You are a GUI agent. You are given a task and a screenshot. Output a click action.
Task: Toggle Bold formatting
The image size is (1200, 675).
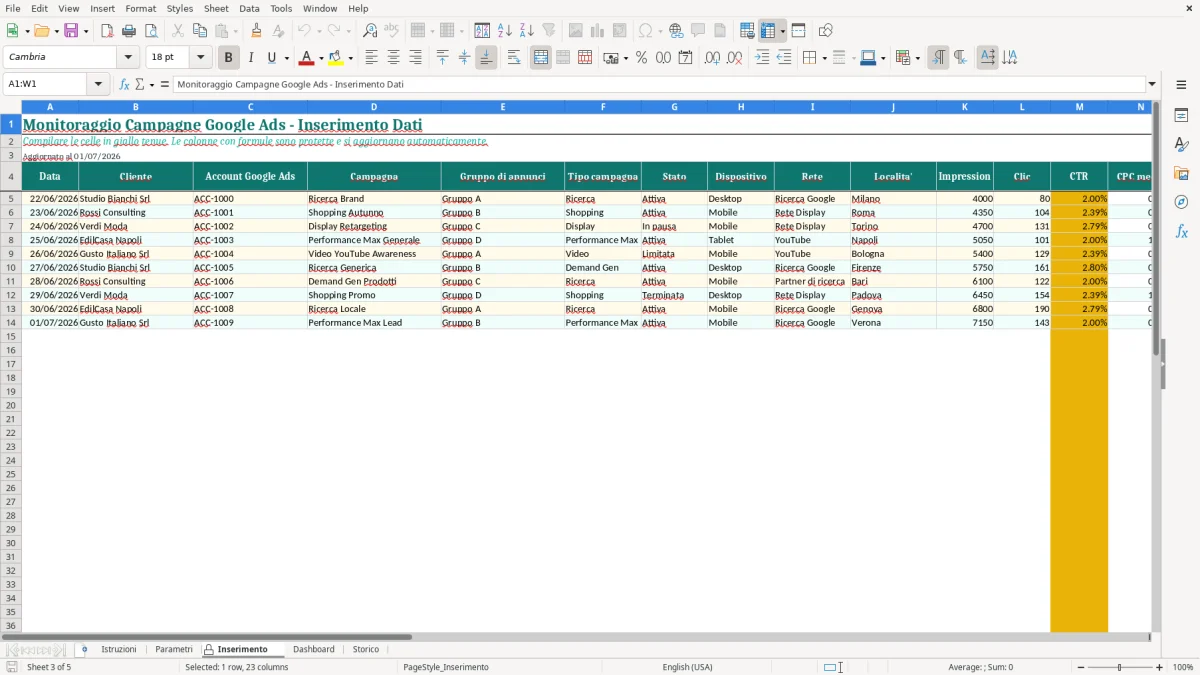click(229, 58)
